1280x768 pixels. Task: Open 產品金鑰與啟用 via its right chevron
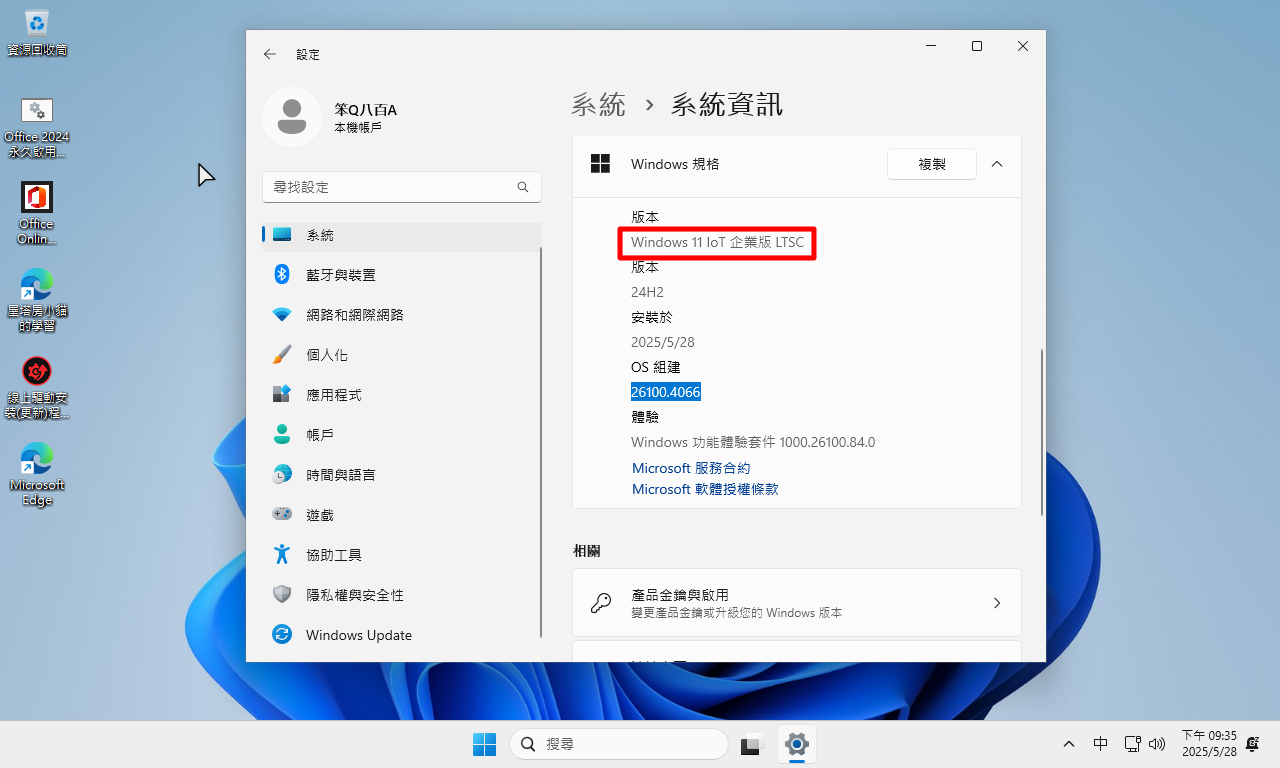(997, 603)
